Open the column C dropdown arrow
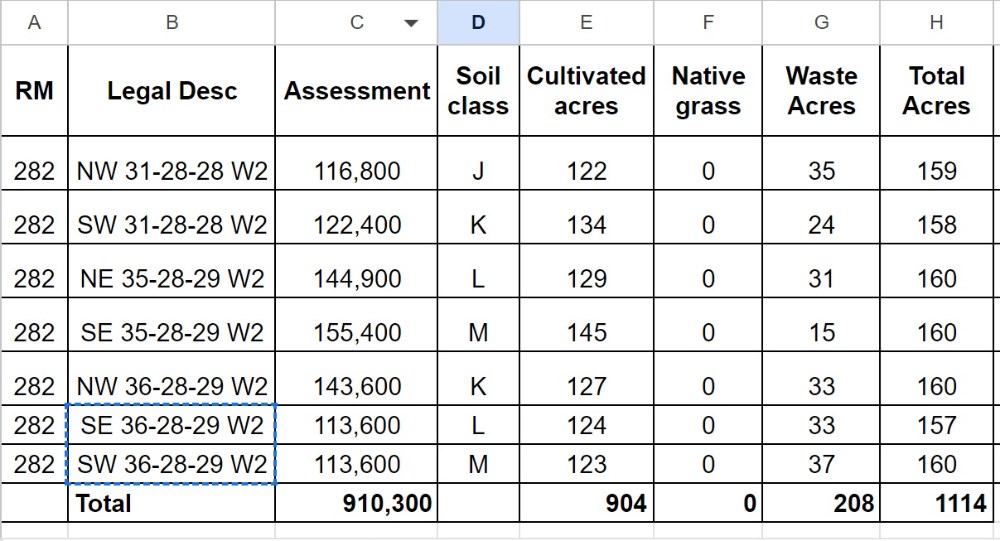Screen dimensions: 1000x541 point(411,24)
